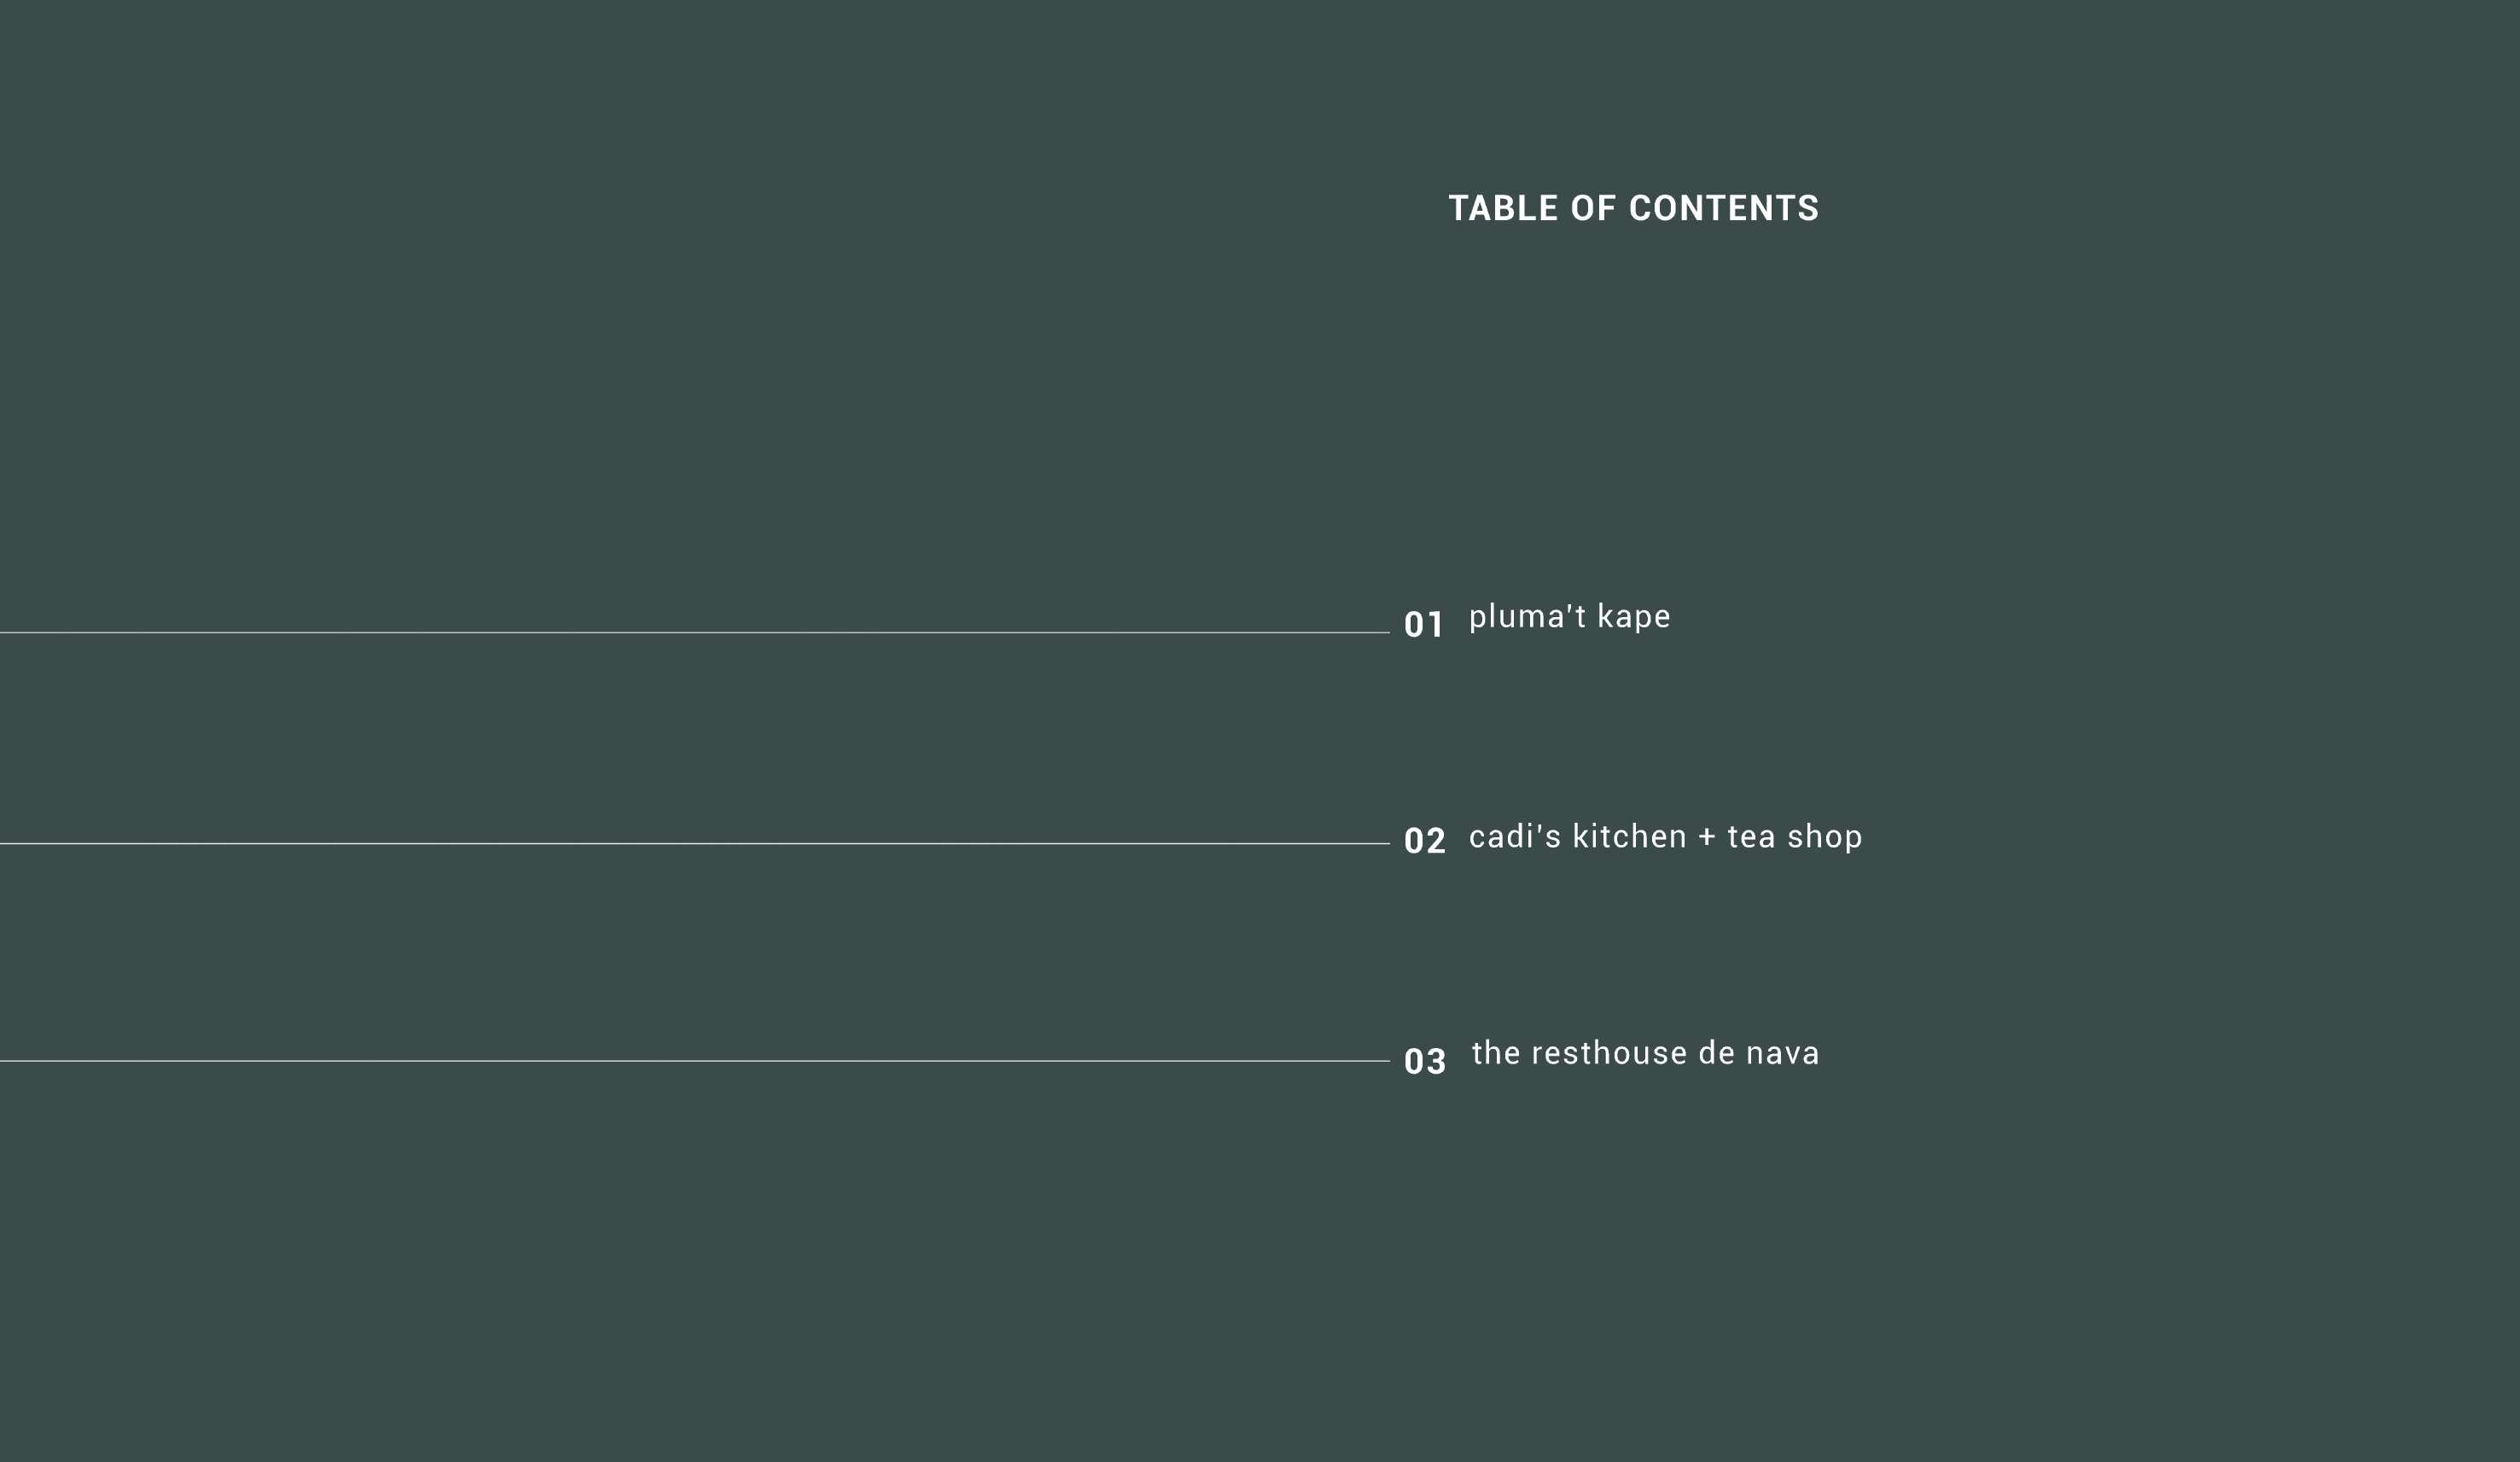This screenshot has height=1462, width=2520.
Task: Click the word TABLE in the heading
Action: pos(1503,208)
